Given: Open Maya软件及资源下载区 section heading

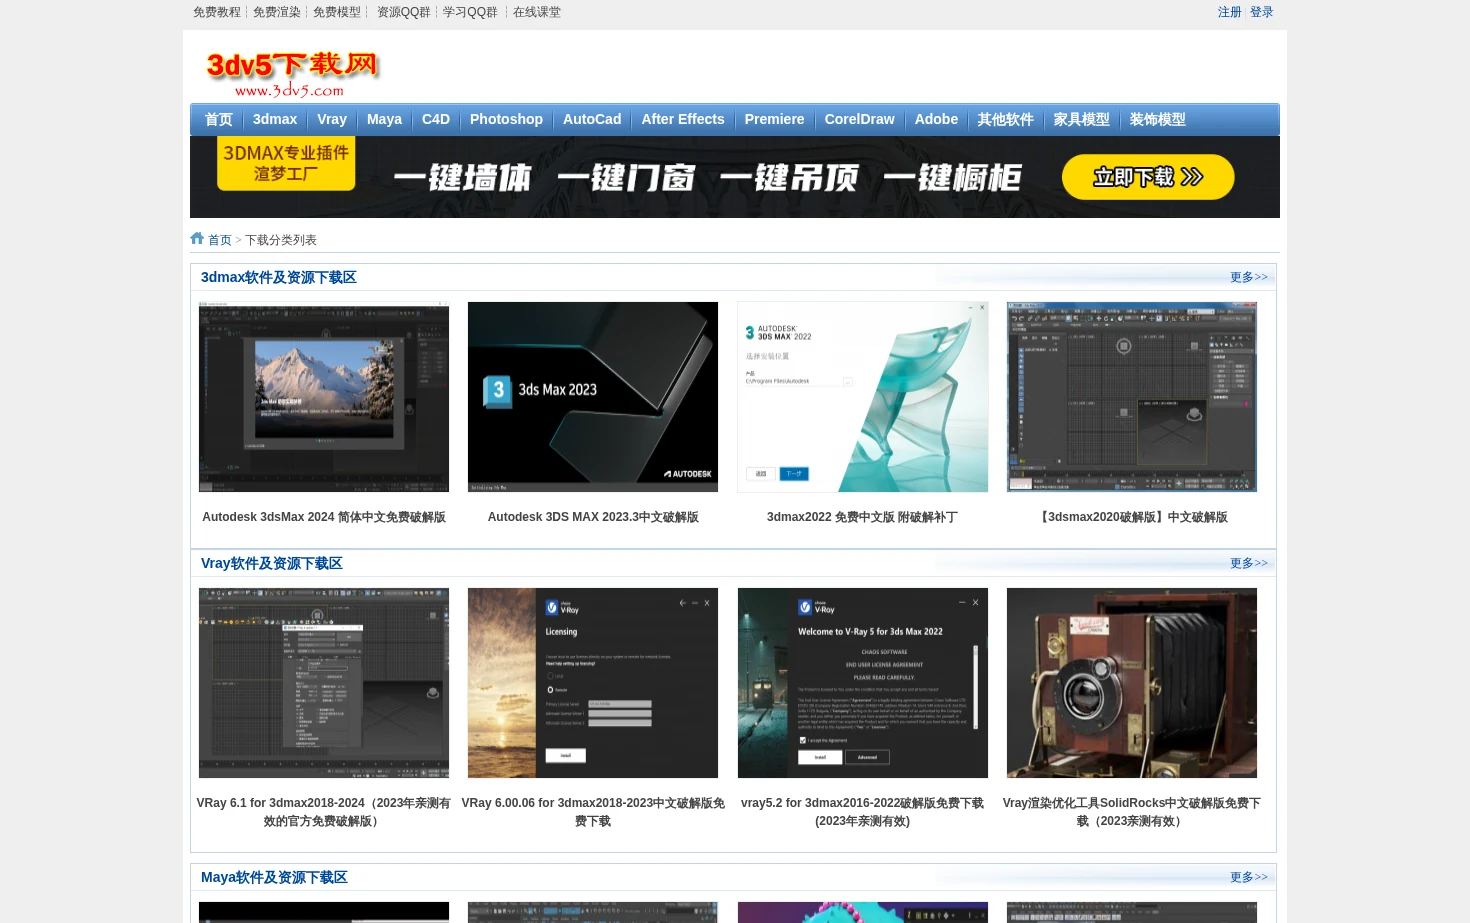Looking at the screenshot, I should coord(274,877).
